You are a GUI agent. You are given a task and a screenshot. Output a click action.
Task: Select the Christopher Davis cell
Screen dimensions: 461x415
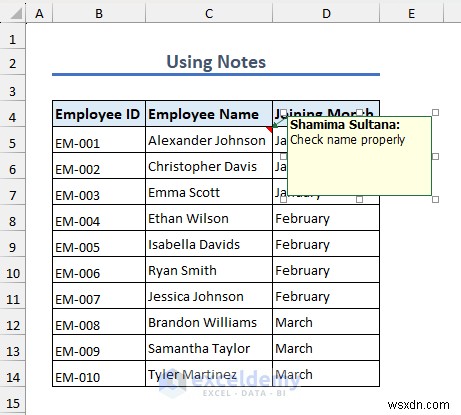point(209,166)
